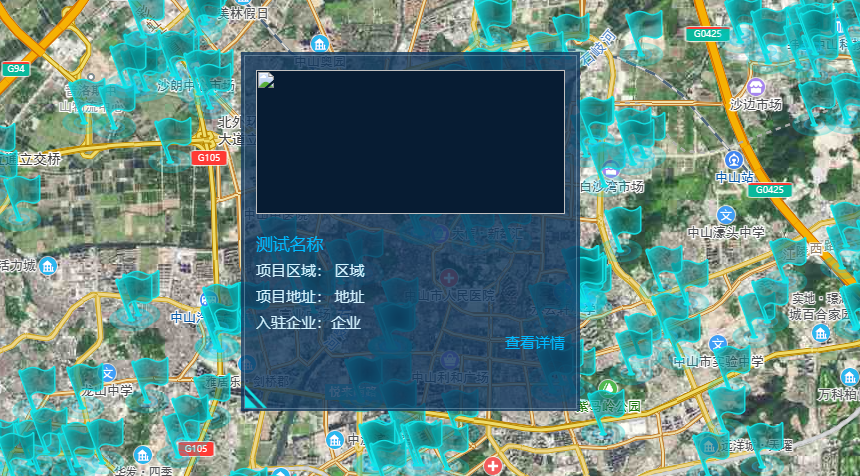This screenshot has height=476, width=860.
Task: Click the 中山市实验中学 school icon
Action: click(x=718, y=344)
